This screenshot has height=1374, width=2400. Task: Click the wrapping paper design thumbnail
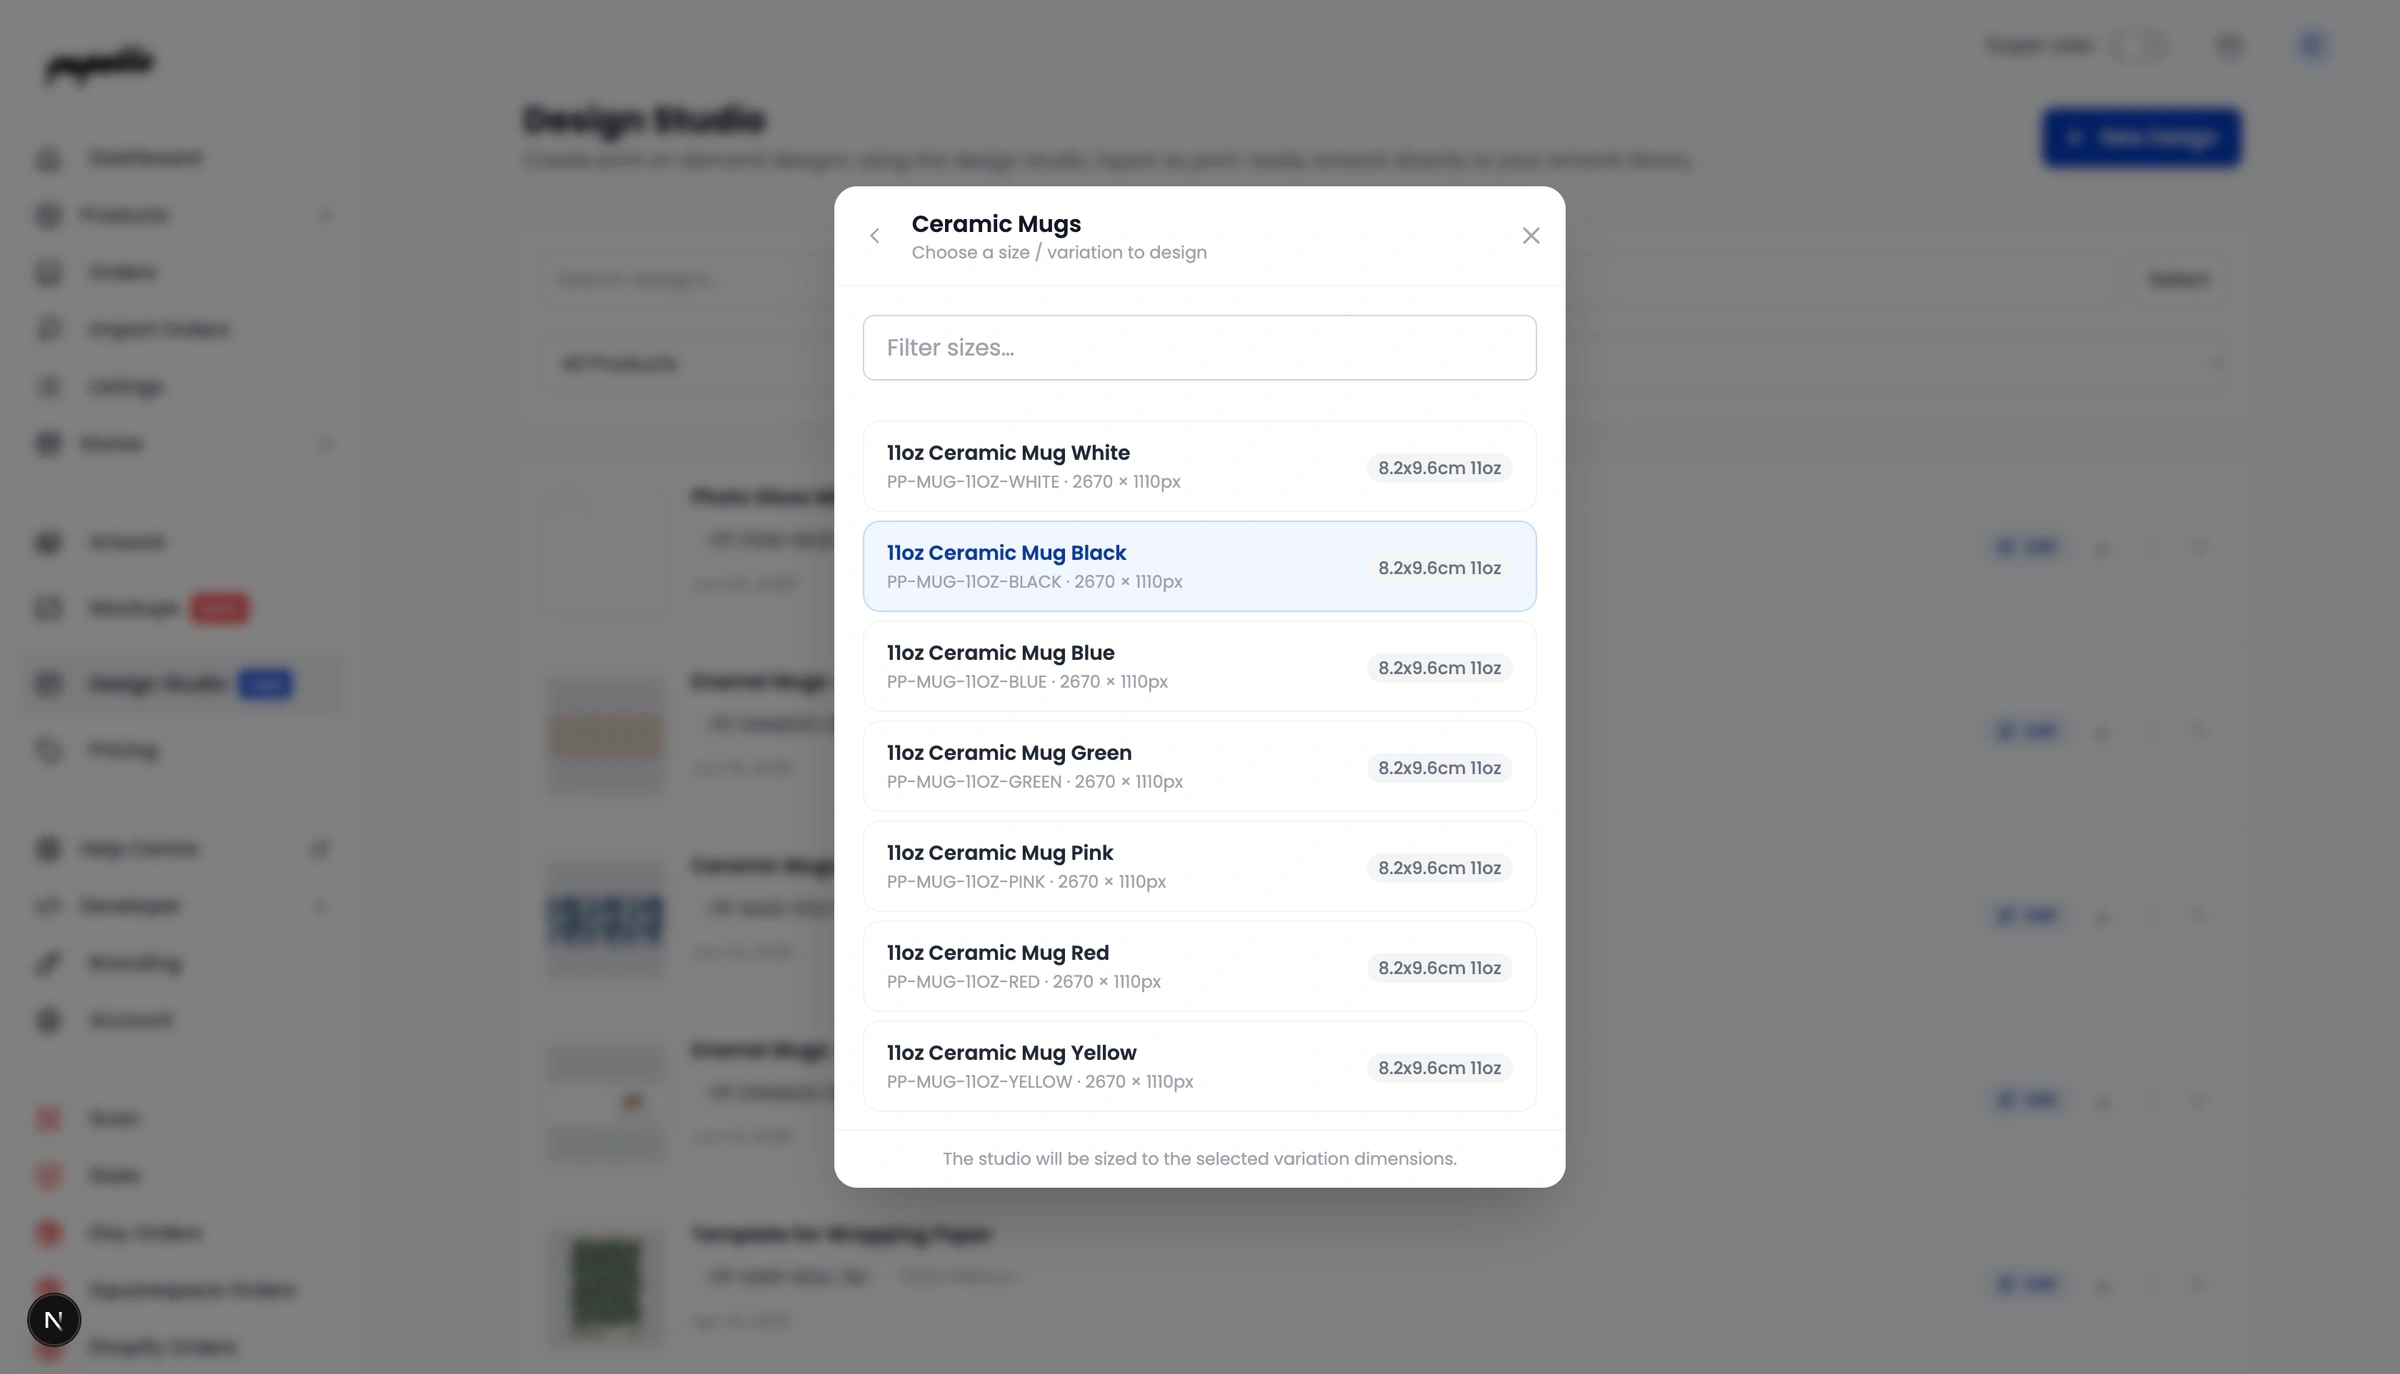(x=605, y=1288)
